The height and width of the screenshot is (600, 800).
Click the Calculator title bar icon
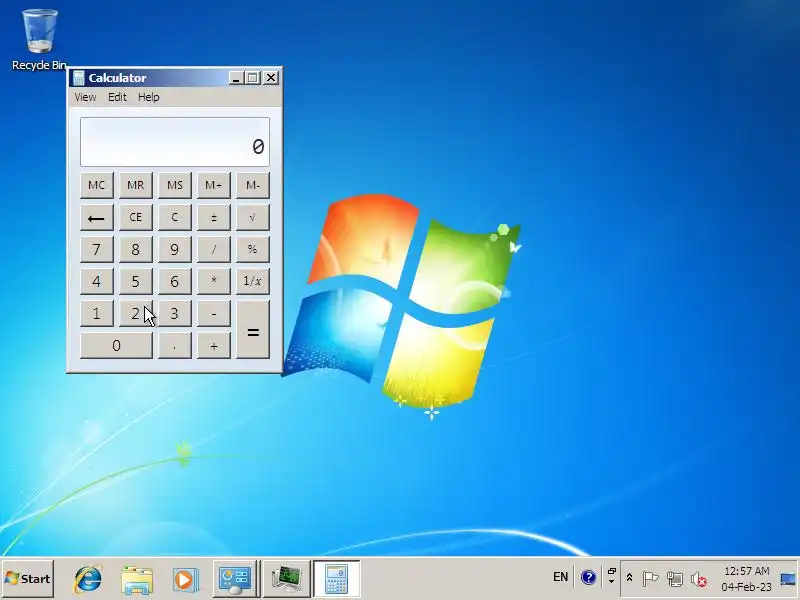pyautogui.click(x=79, y=78)
